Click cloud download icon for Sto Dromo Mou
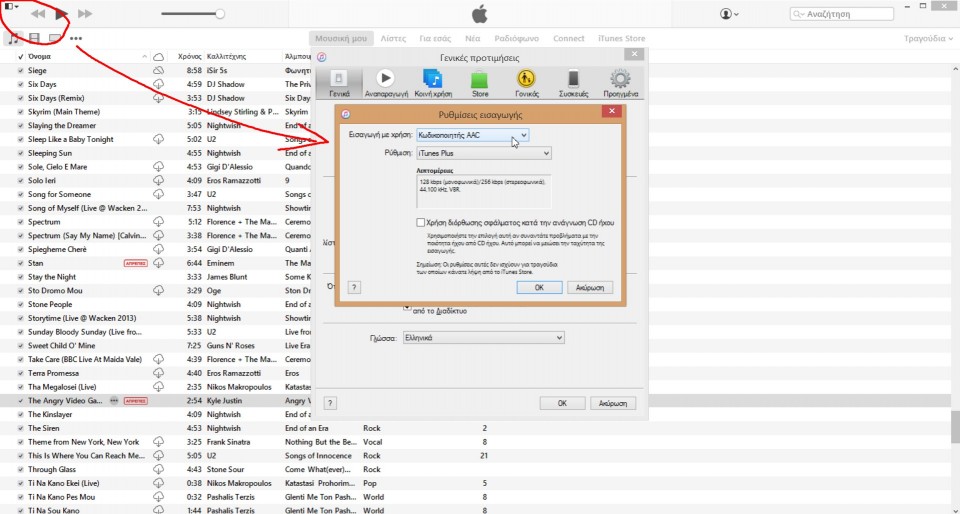 [159, 291]
